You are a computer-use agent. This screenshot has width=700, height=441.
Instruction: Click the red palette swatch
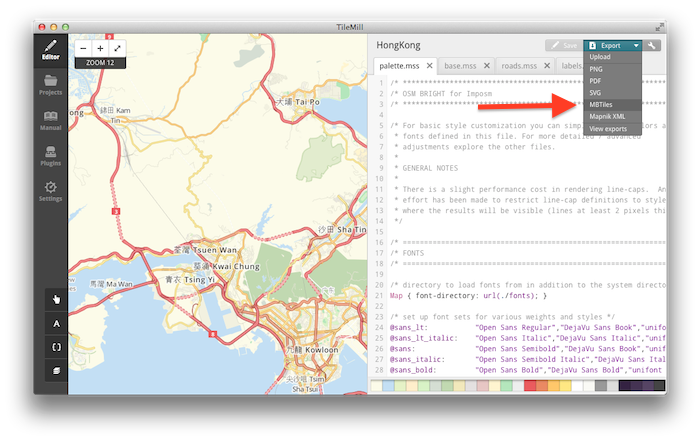530,386
